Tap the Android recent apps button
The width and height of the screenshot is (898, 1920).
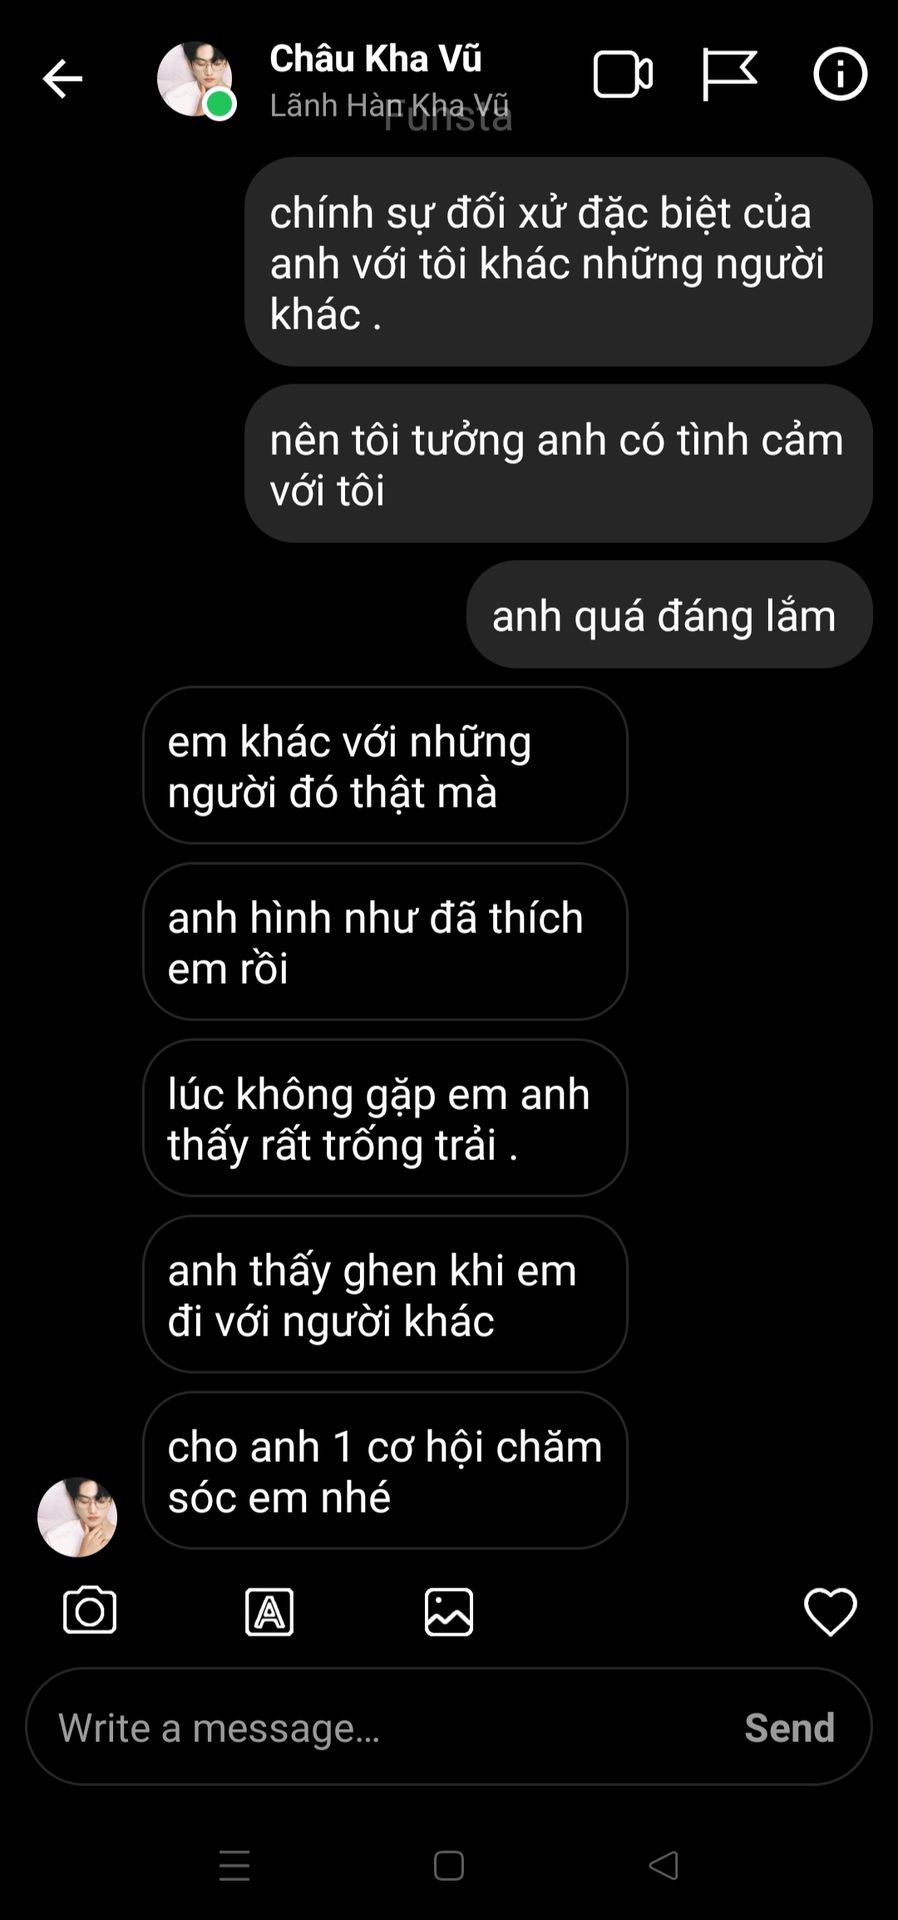[235, 1866]
